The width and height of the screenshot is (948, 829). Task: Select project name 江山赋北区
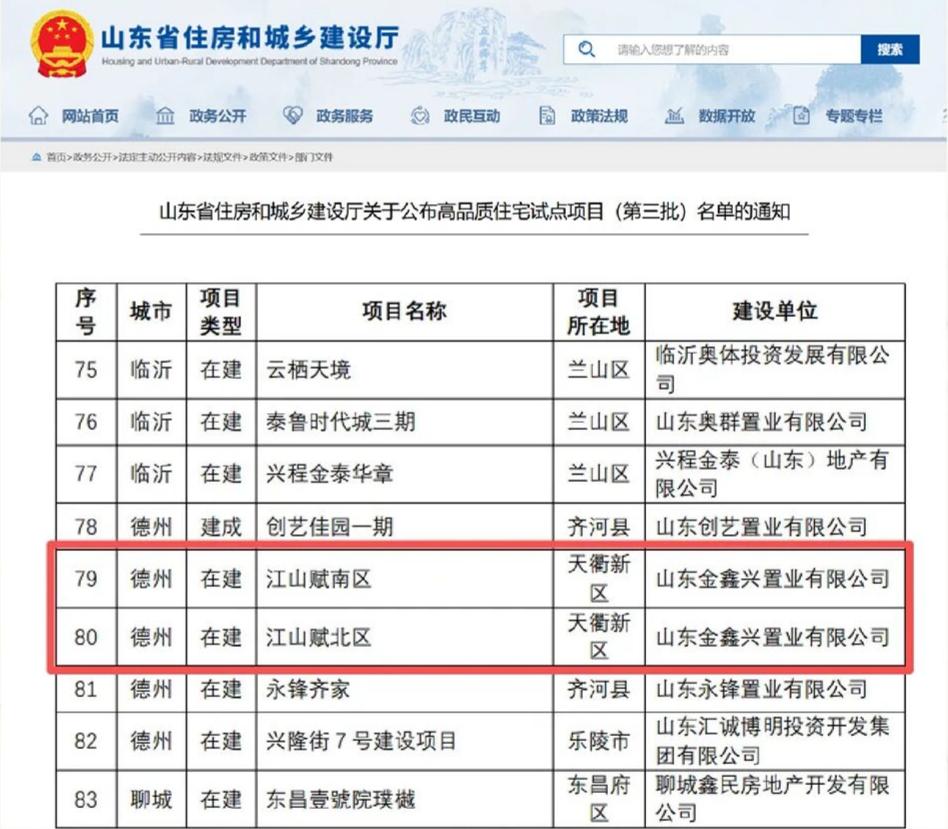click(x=319, y=637)
